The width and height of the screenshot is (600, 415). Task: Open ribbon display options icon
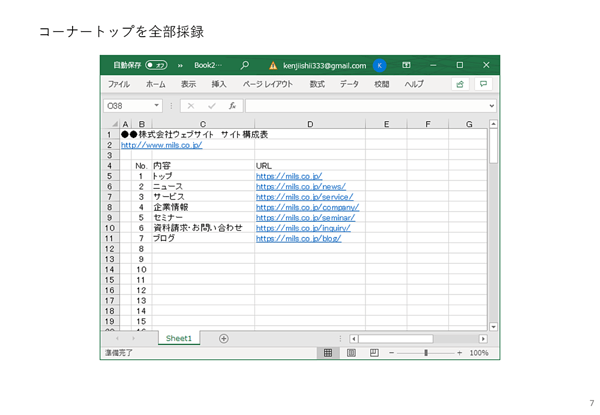coord(406,65)
